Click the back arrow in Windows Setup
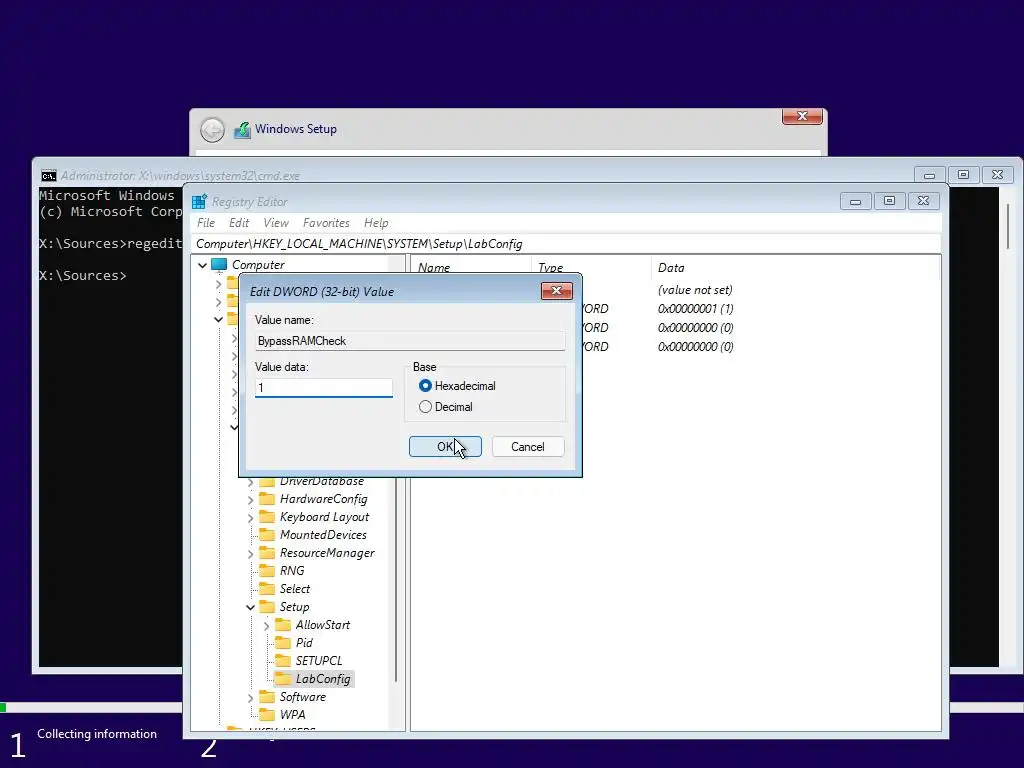This screenshot has width=1024, height=768. 212,130
